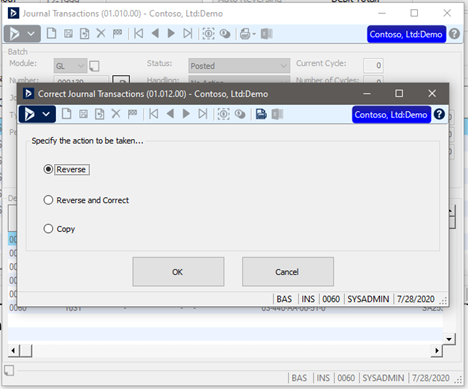Click the Current Cycle field
This screenshot has width=468, height=389.
tap(373, 65)
